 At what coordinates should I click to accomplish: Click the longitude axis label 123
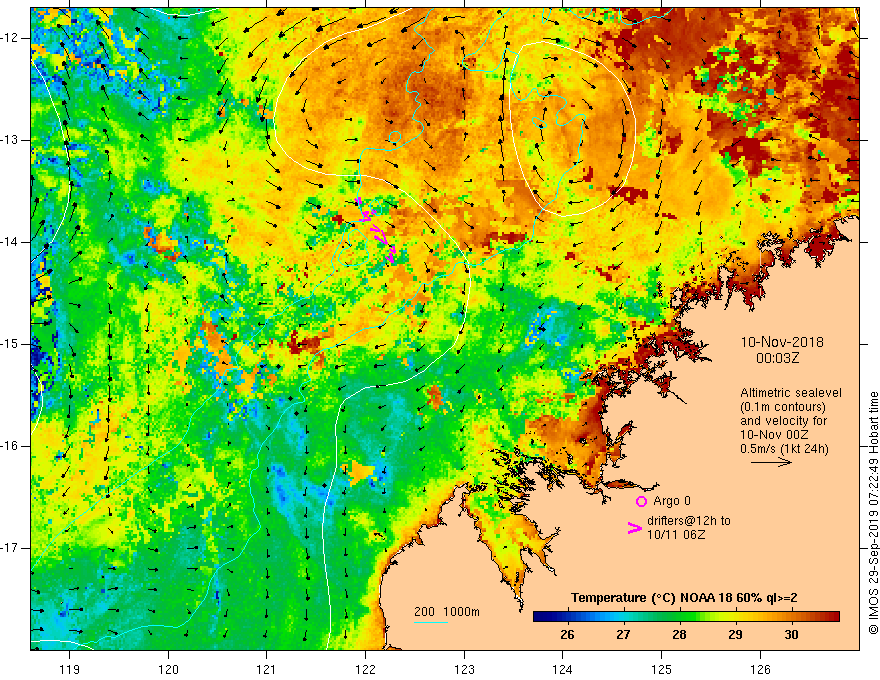pyautogui.click(x=464, y=669)
